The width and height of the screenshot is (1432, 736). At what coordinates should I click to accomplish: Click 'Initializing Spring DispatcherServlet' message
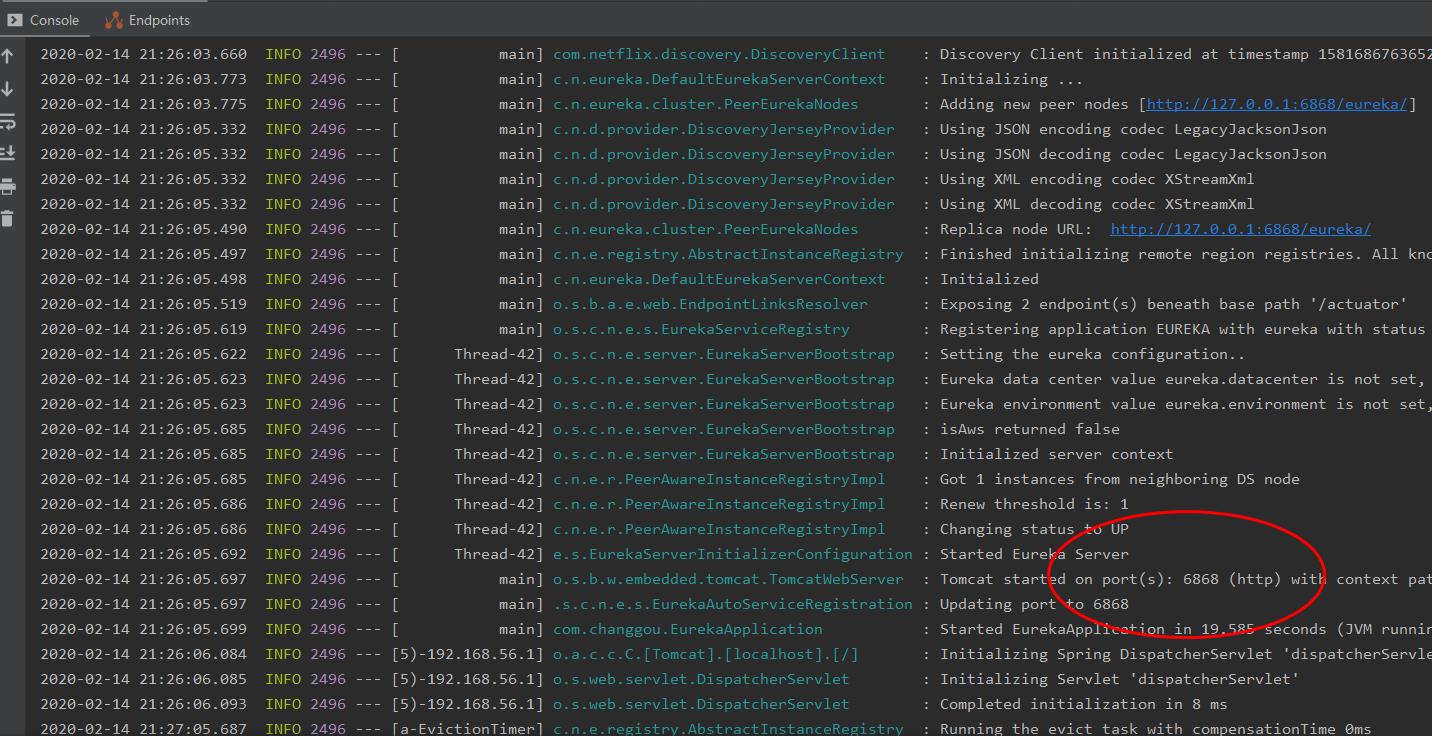(1185, 654)
